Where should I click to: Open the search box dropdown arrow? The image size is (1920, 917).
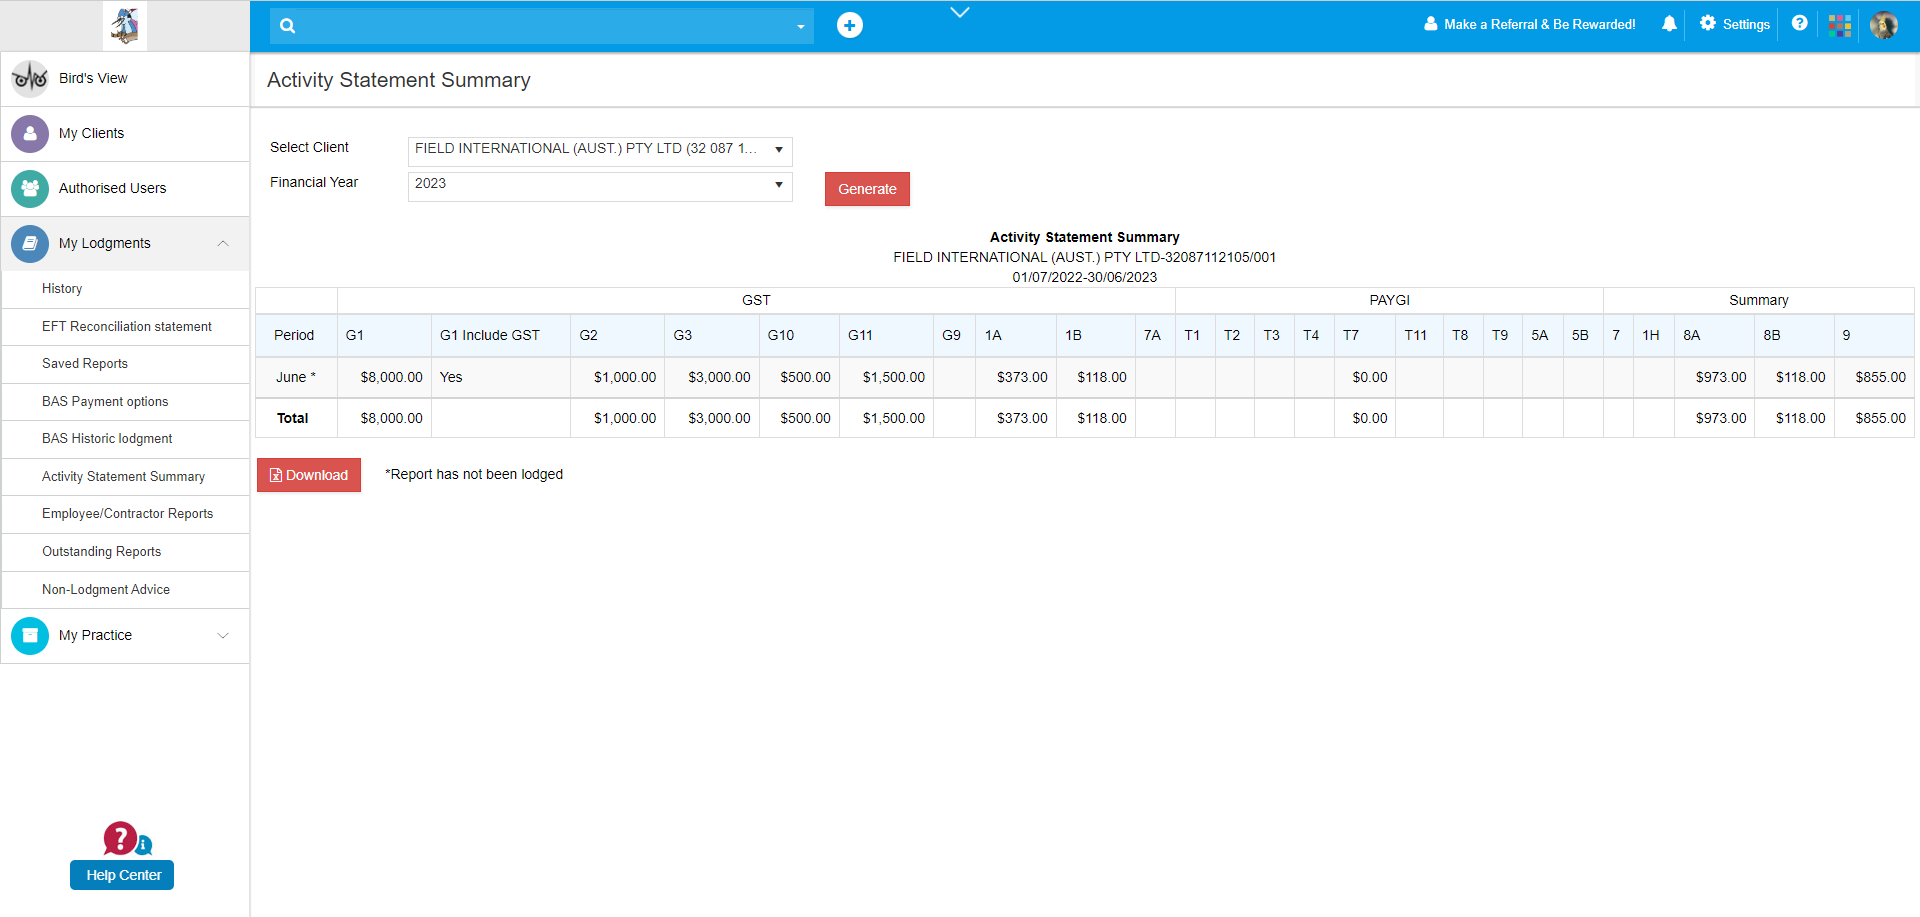click(801, 27)
